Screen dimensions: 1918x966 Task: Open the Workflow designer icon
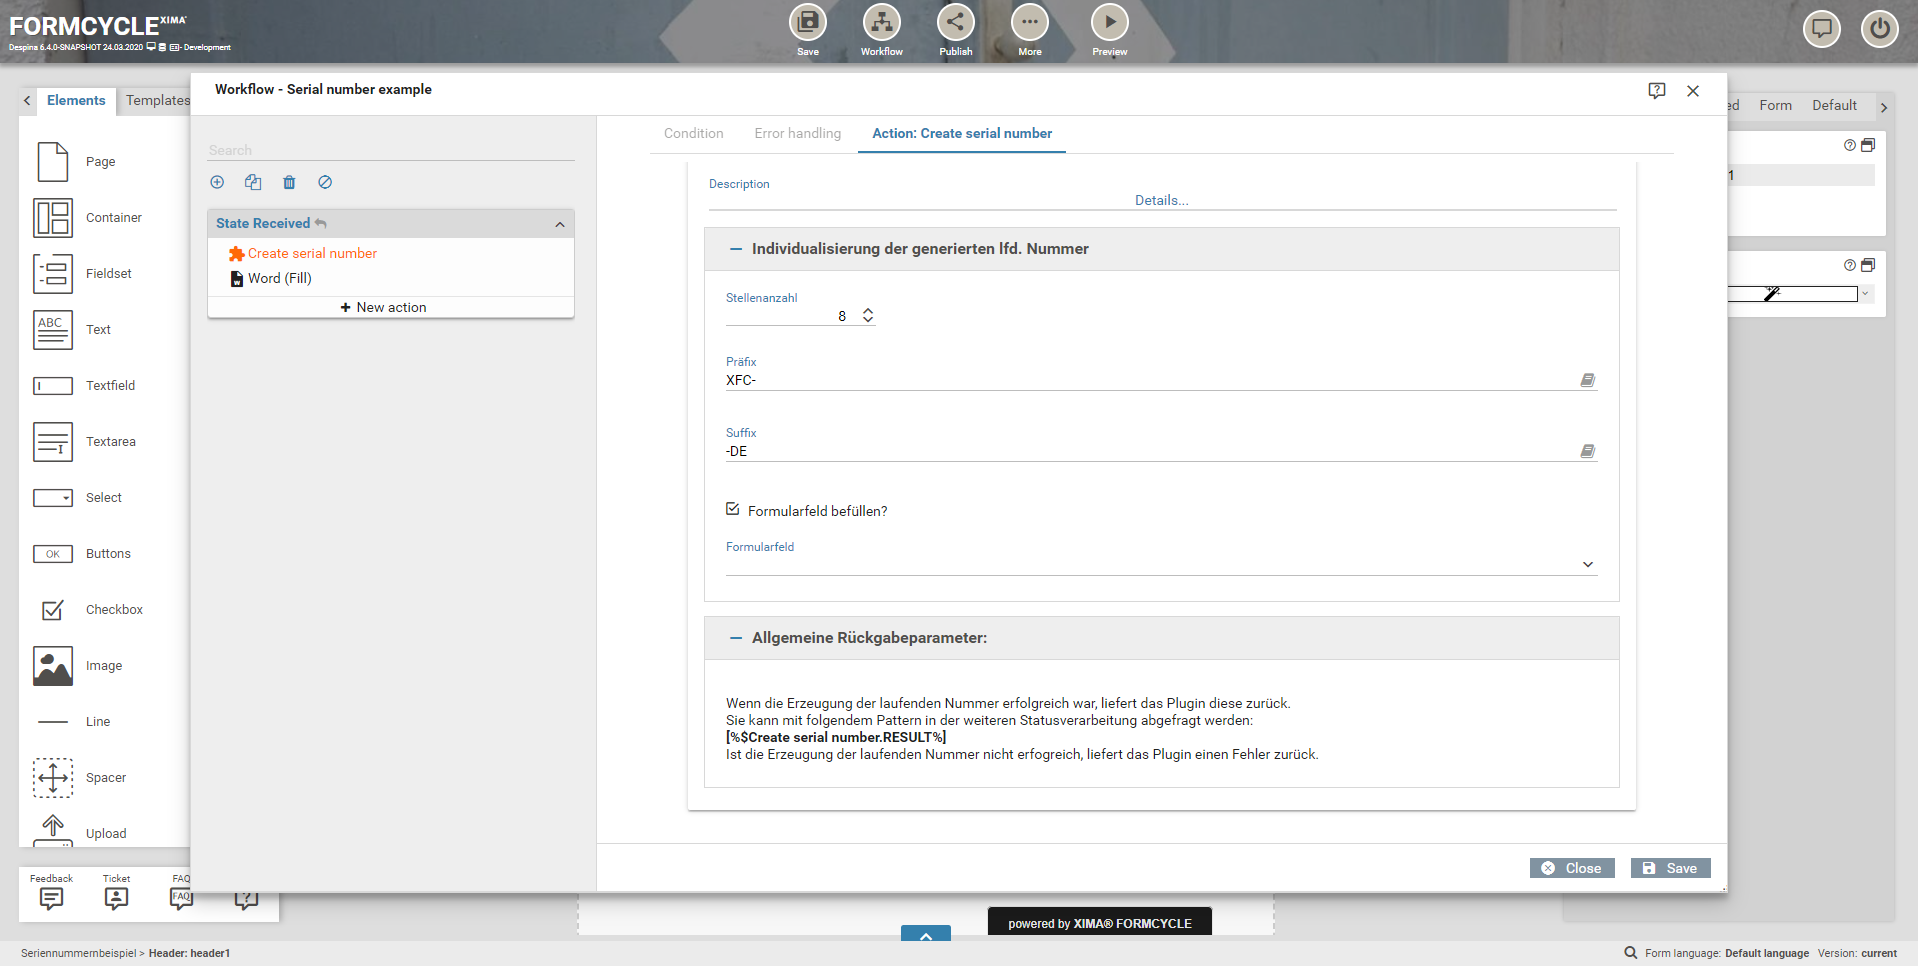click(x=881, y=23)
